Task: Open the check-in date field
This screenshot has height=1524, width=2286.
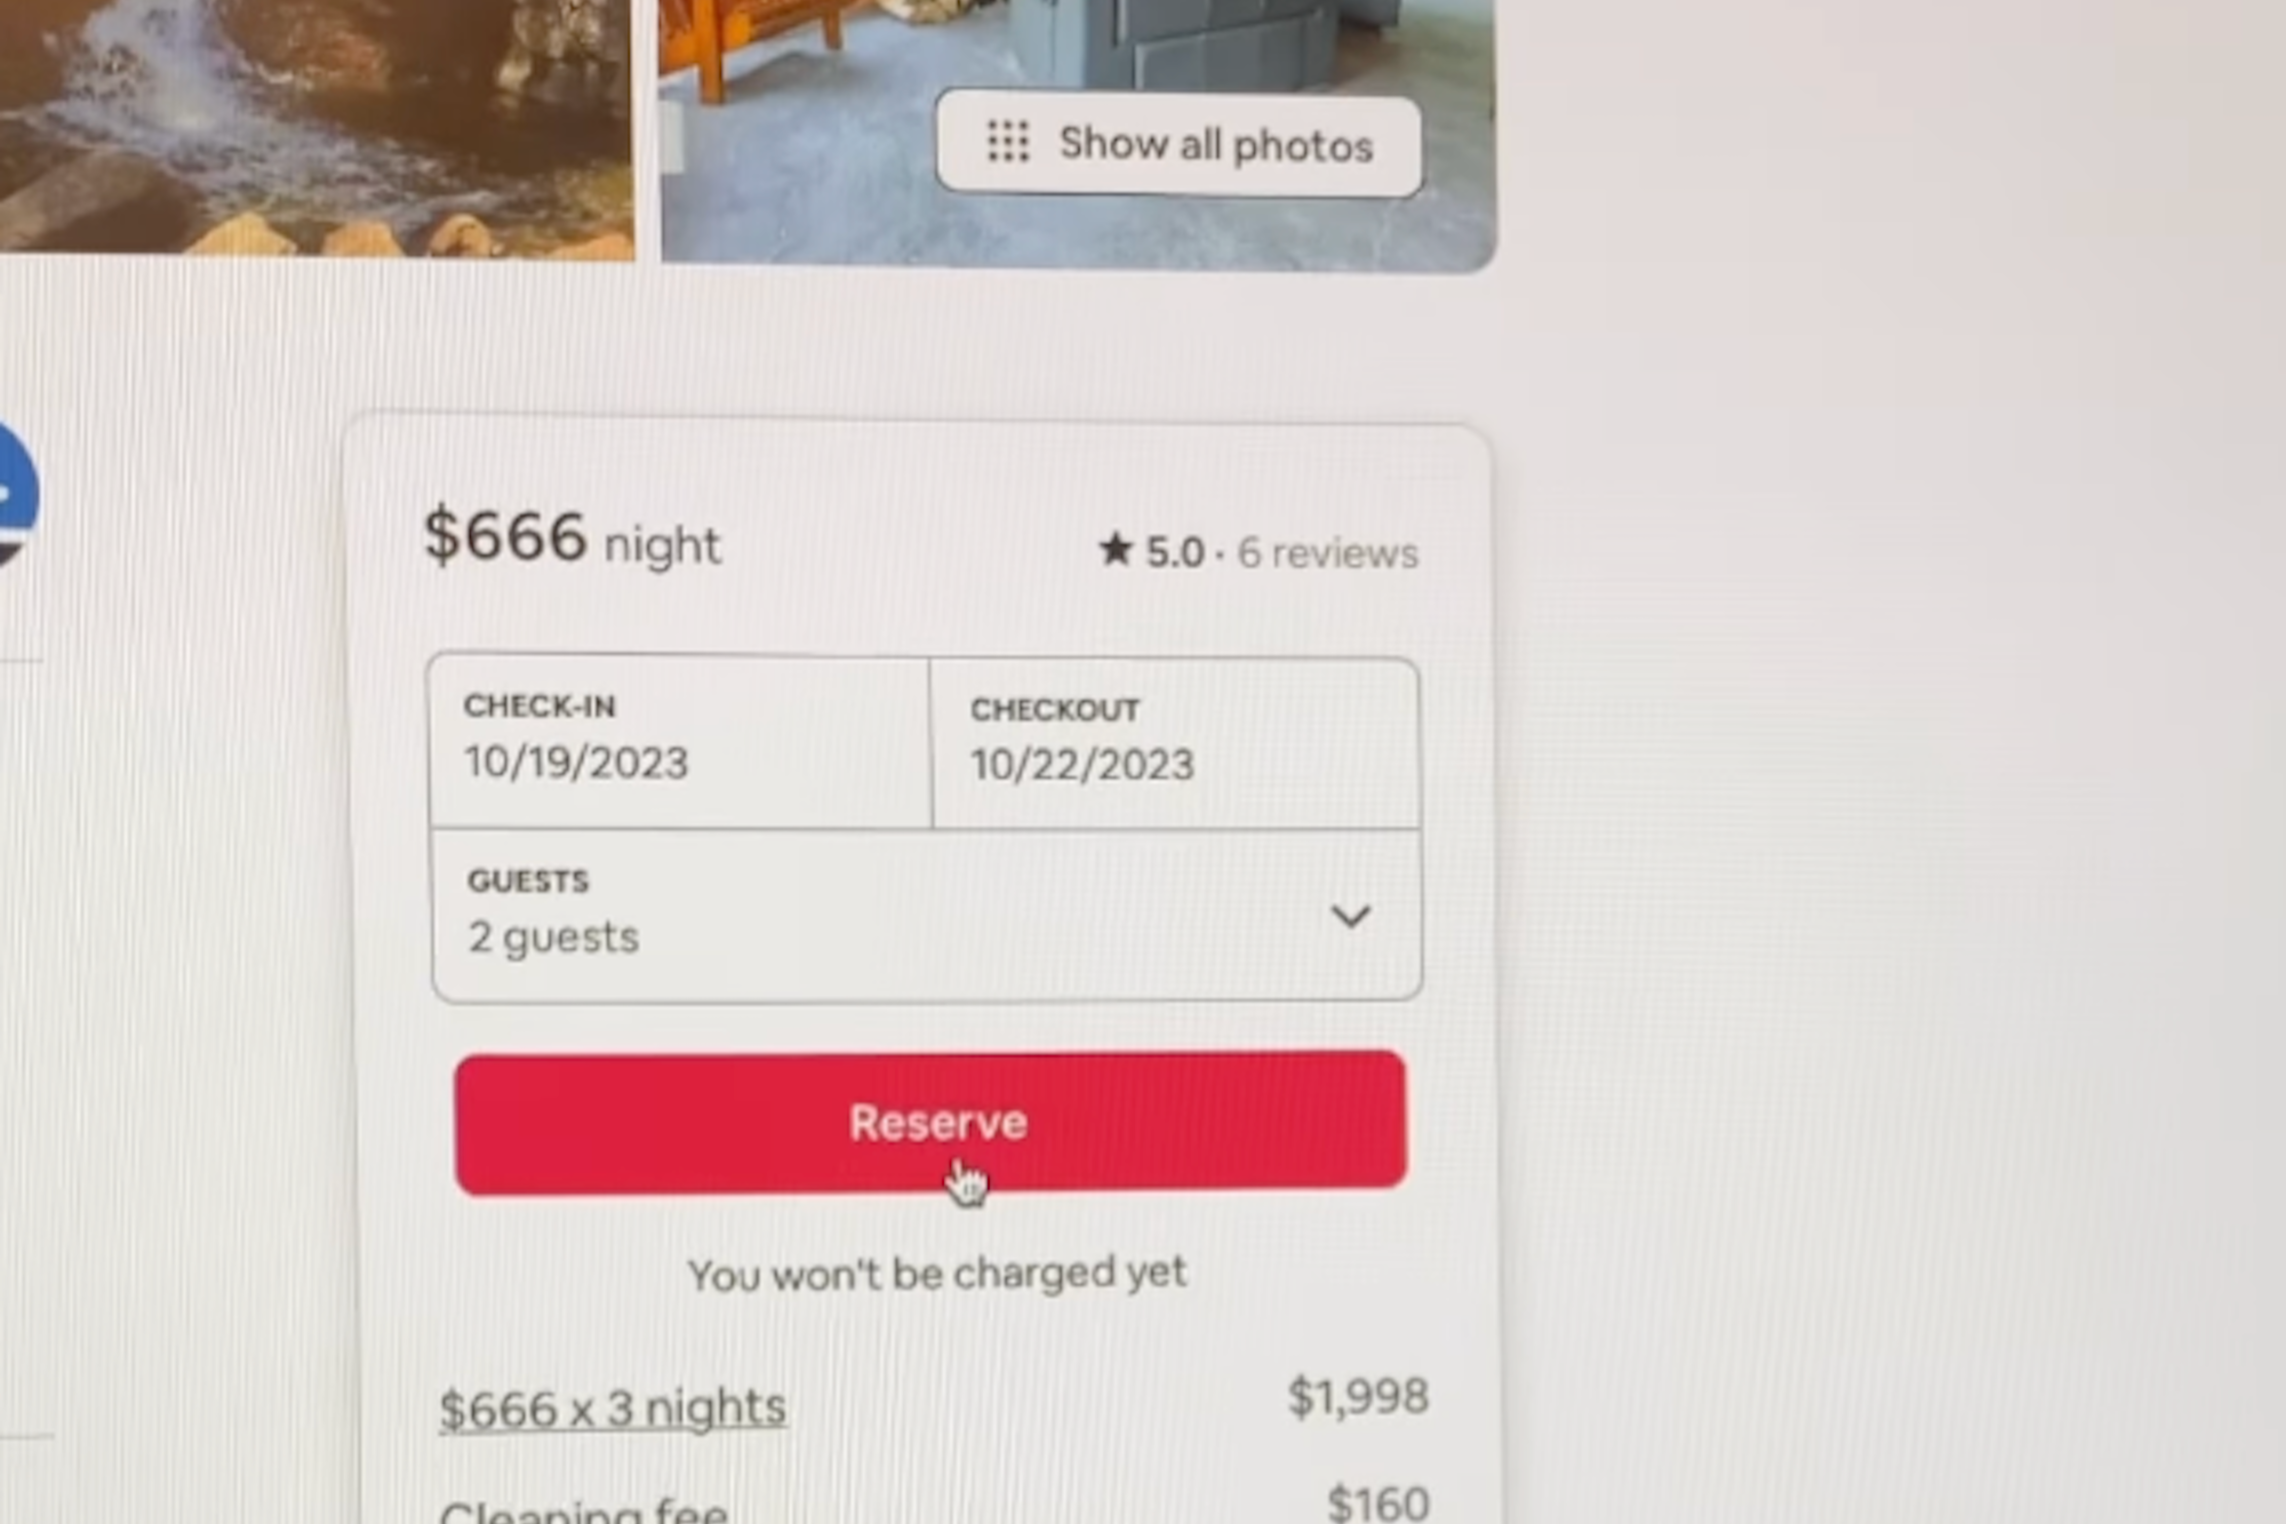Action: pyautogui.click(x=680, y=742)
